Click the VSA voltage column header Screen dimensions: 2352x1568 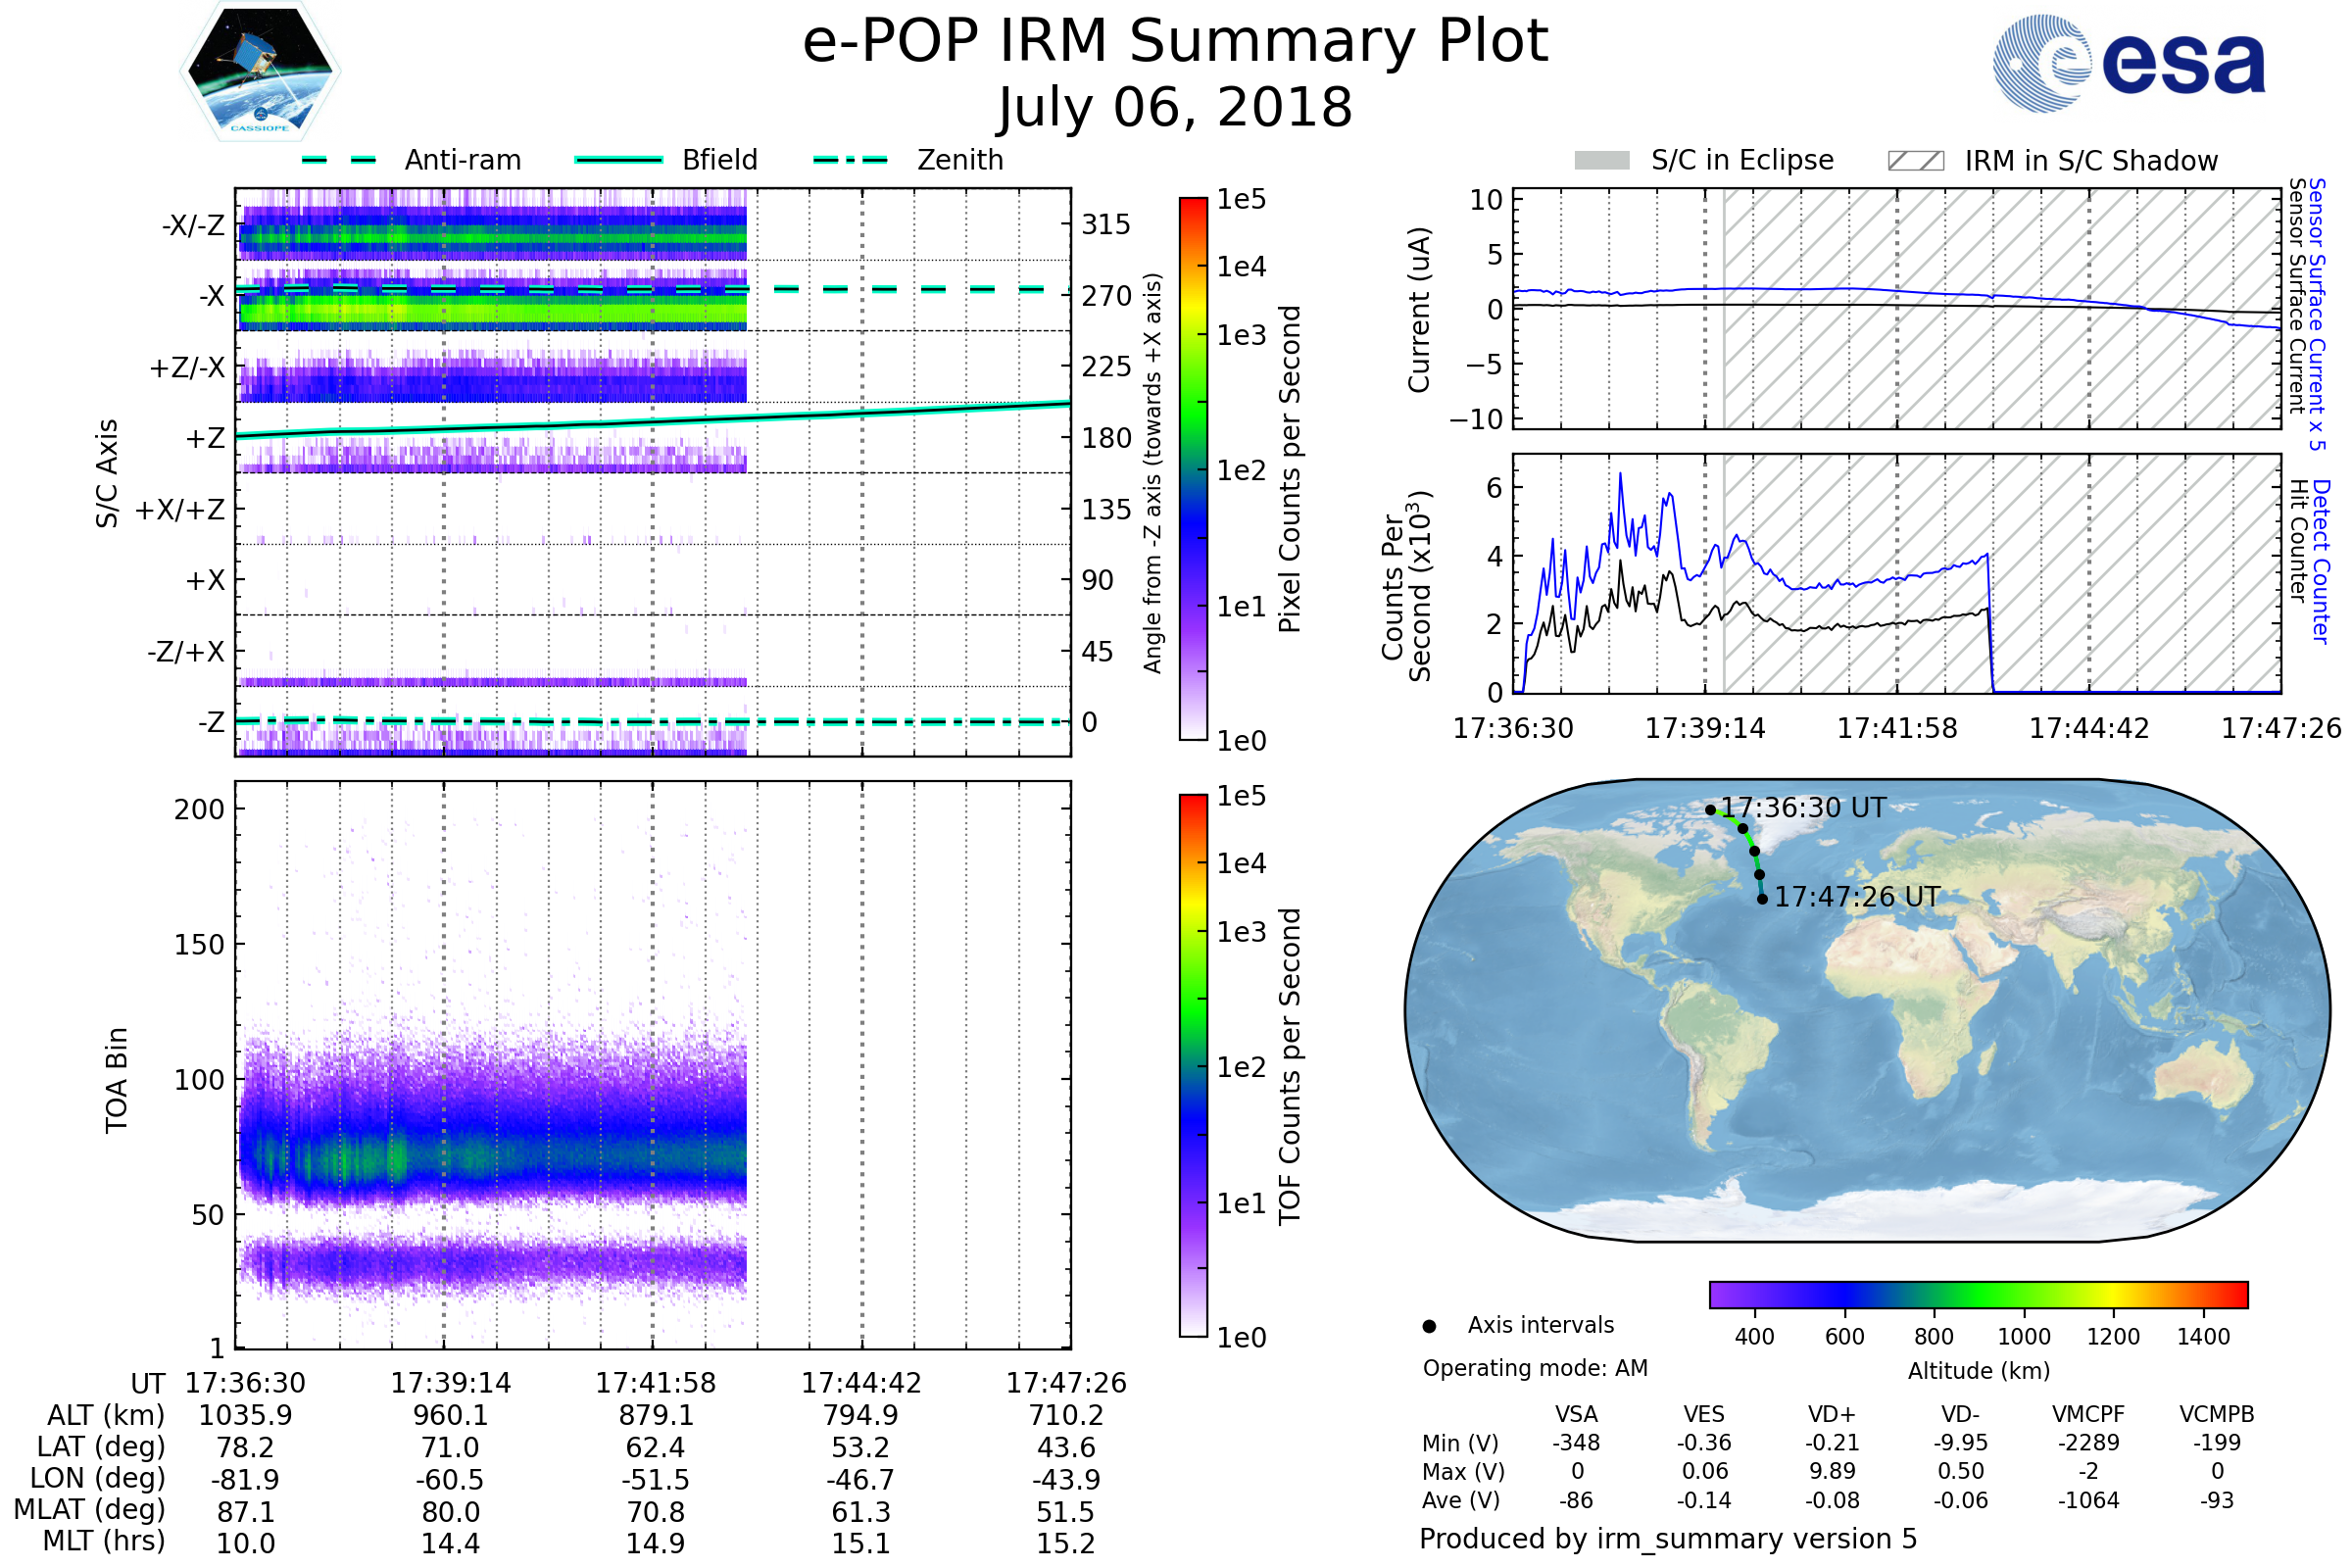(1576, 1414)
